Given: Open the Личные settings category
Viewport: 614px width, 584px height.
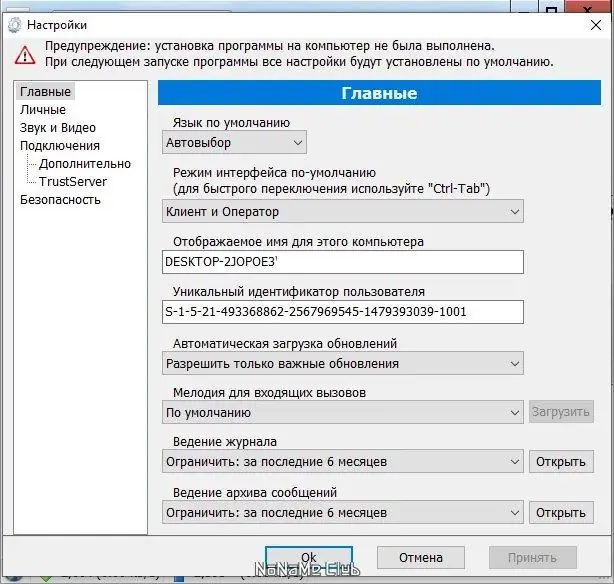Looking at the screenshot, I should tap(43, 110).
